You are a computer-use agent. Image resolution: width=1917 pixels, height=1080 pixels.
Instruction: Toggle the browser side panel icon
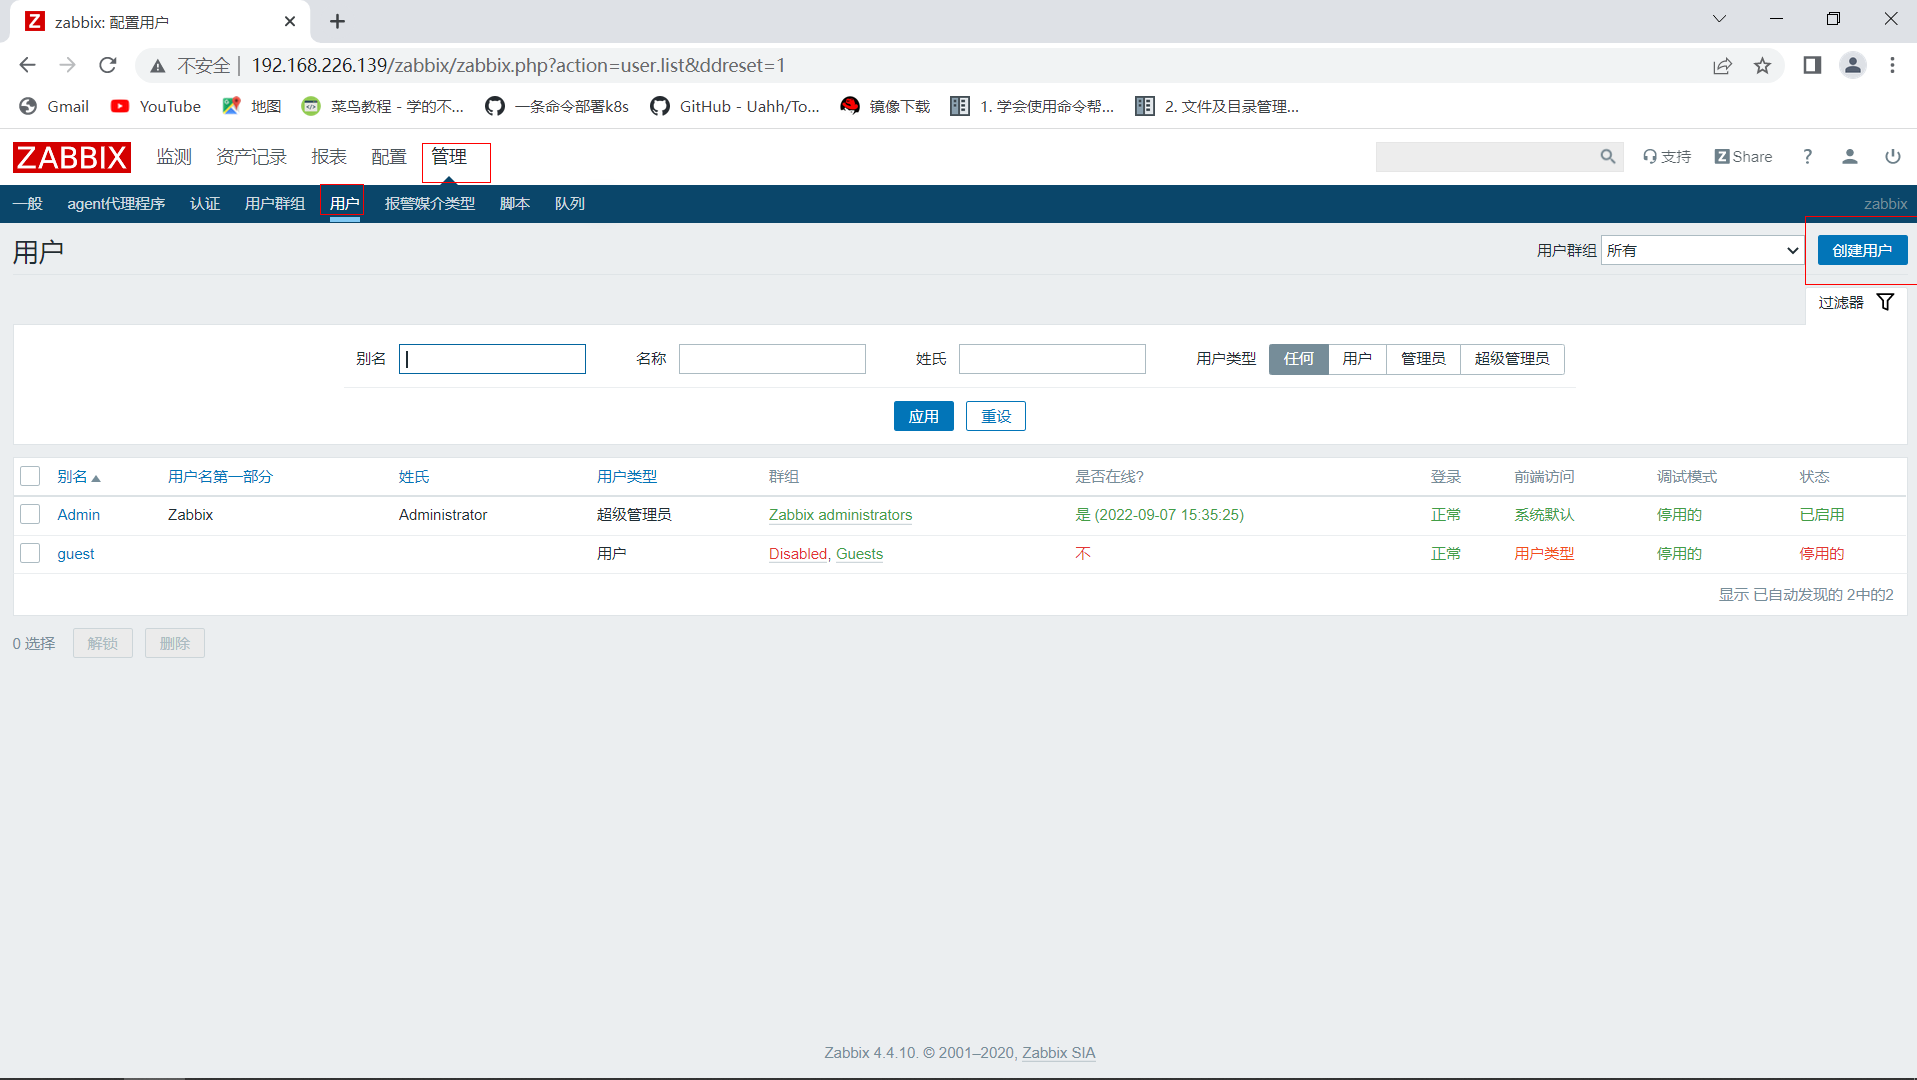click(x=1812, y=65)
